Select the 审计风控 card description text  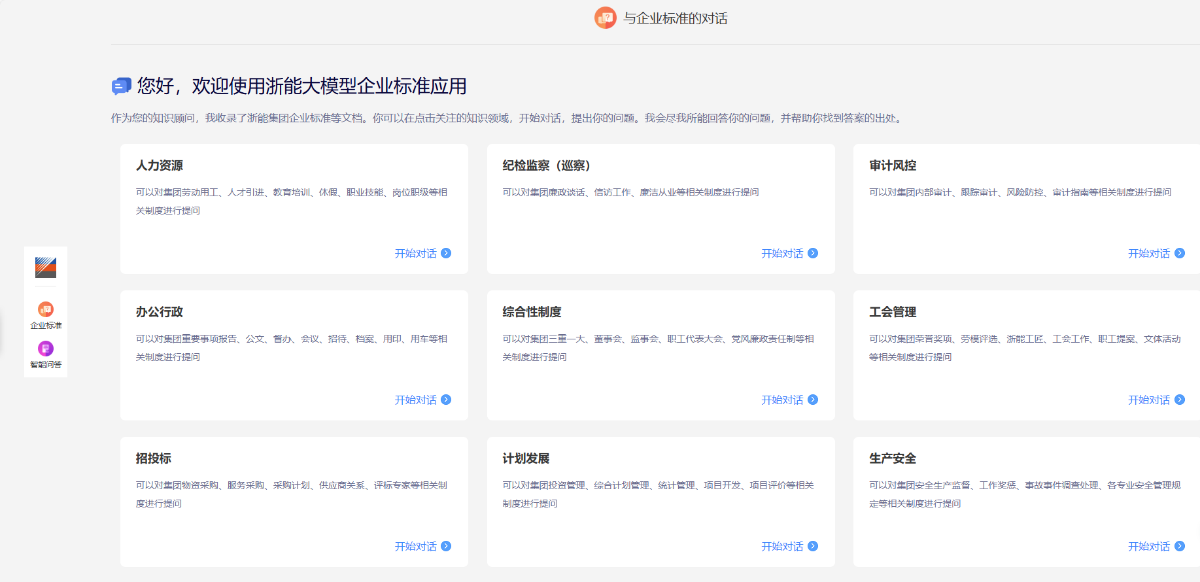(x=1020, y=192)
